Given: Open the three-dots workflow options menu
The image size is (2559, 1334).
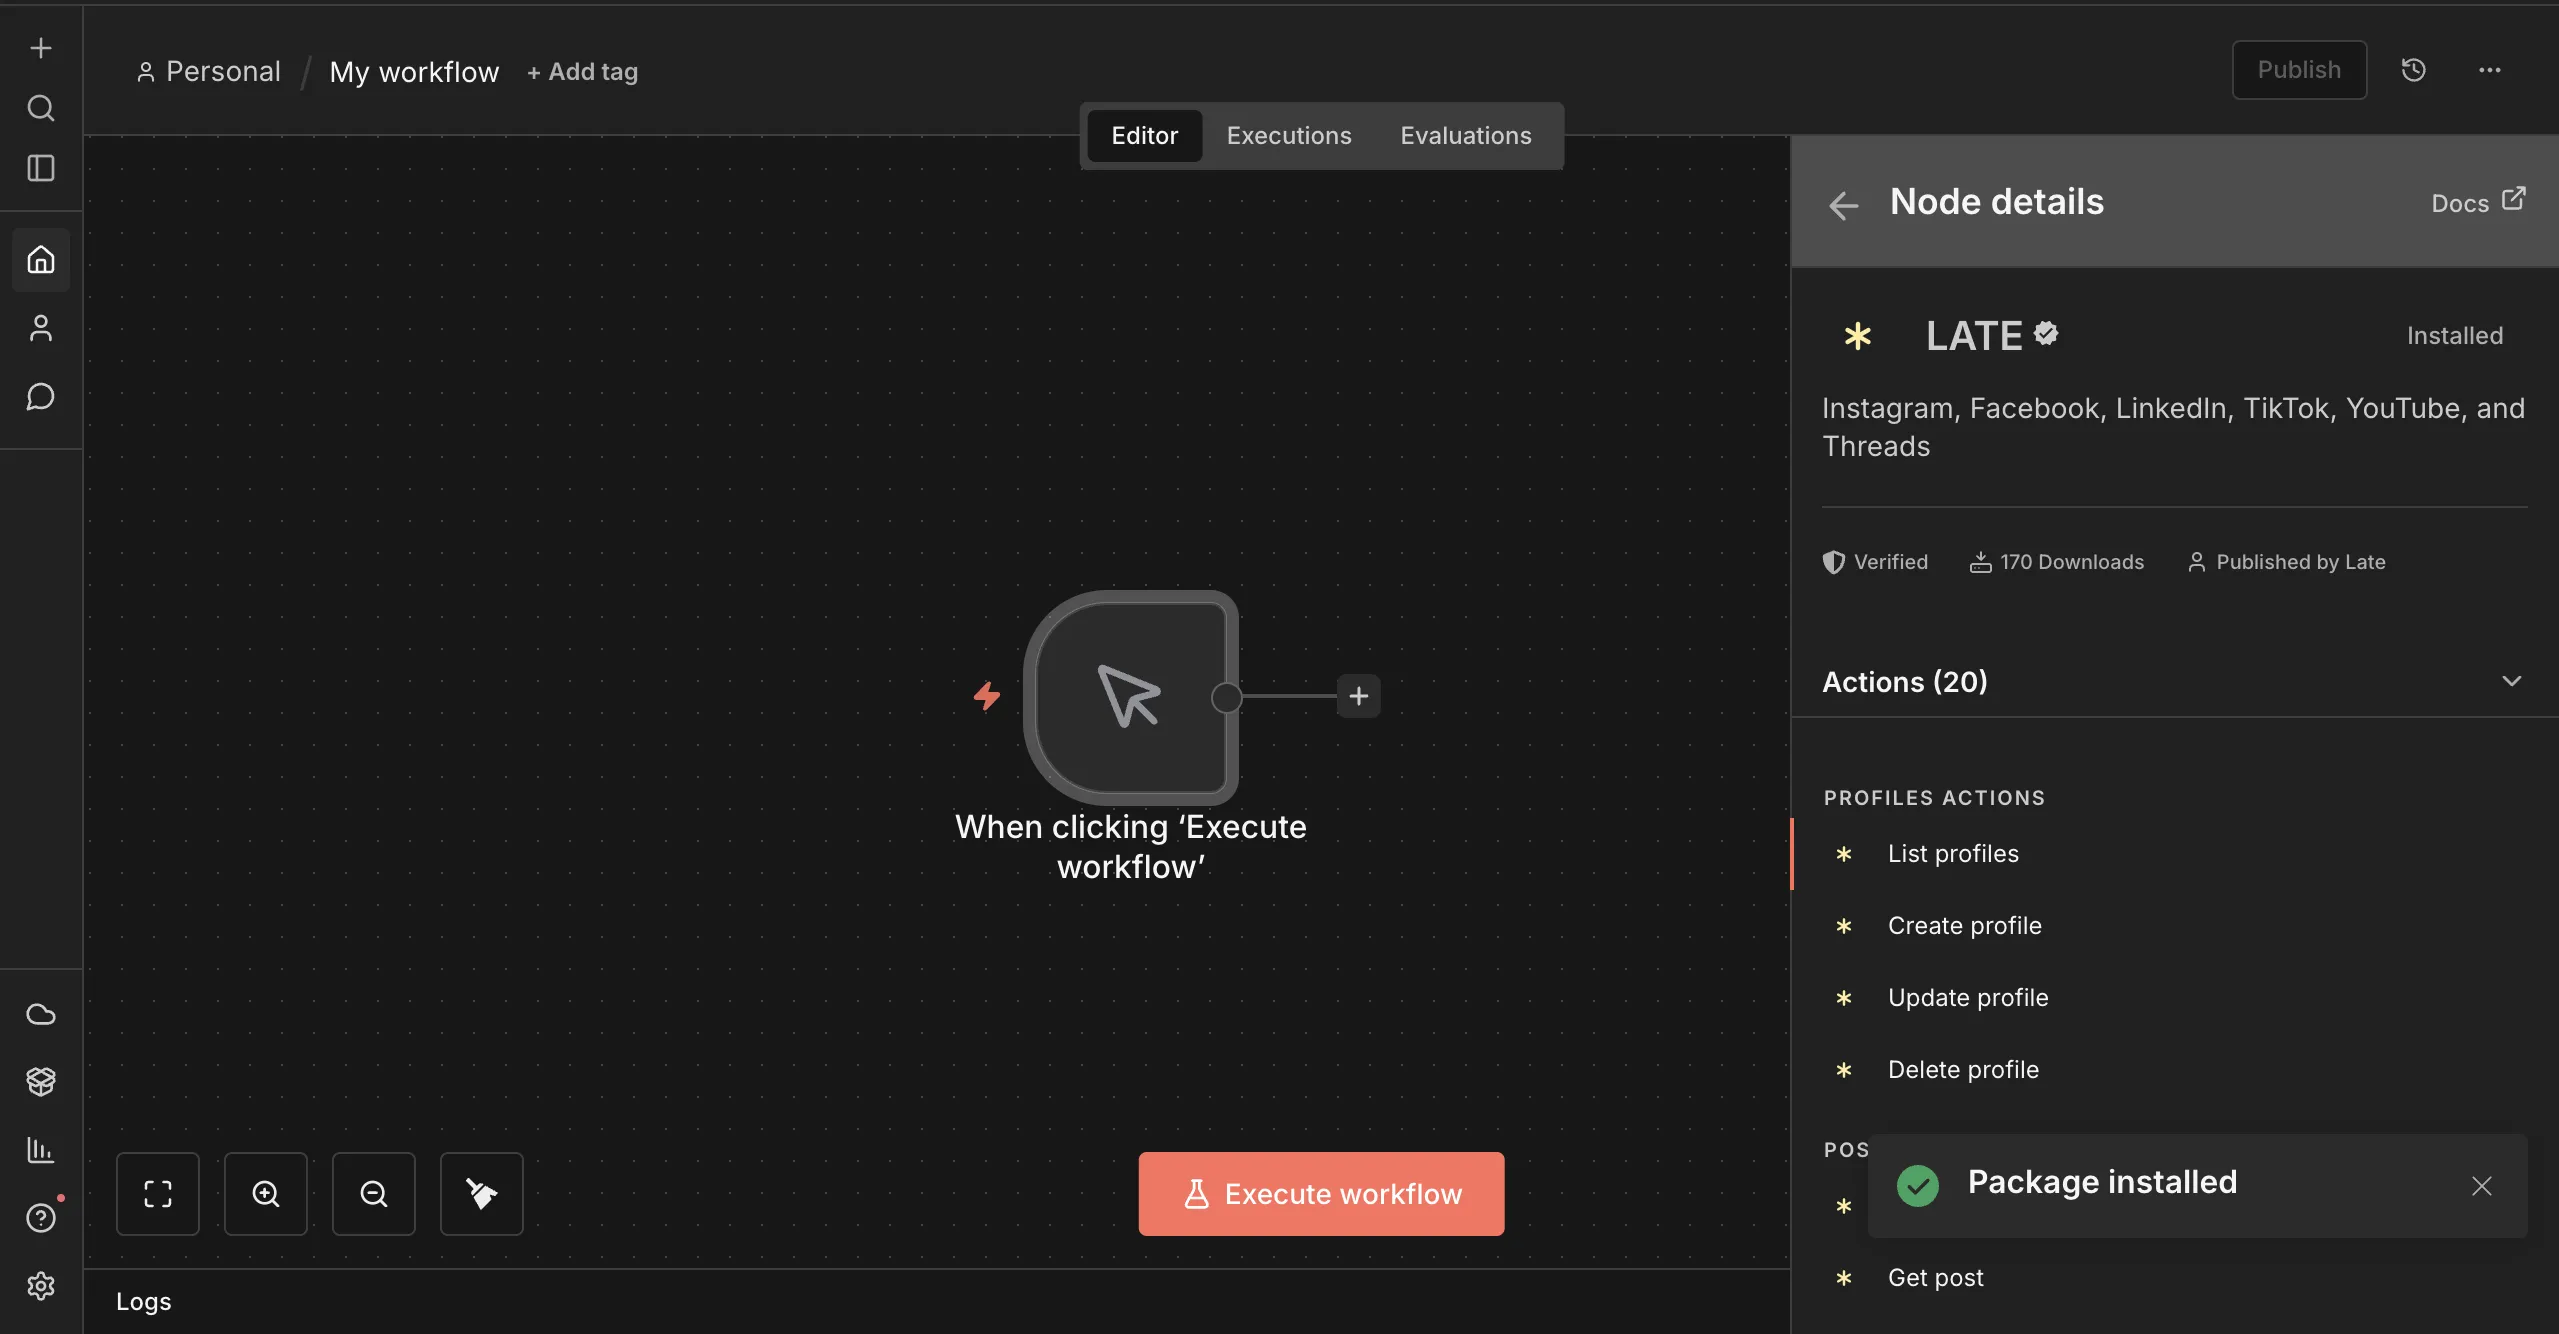Looking at the screenshot, I should pos(2489,70).
